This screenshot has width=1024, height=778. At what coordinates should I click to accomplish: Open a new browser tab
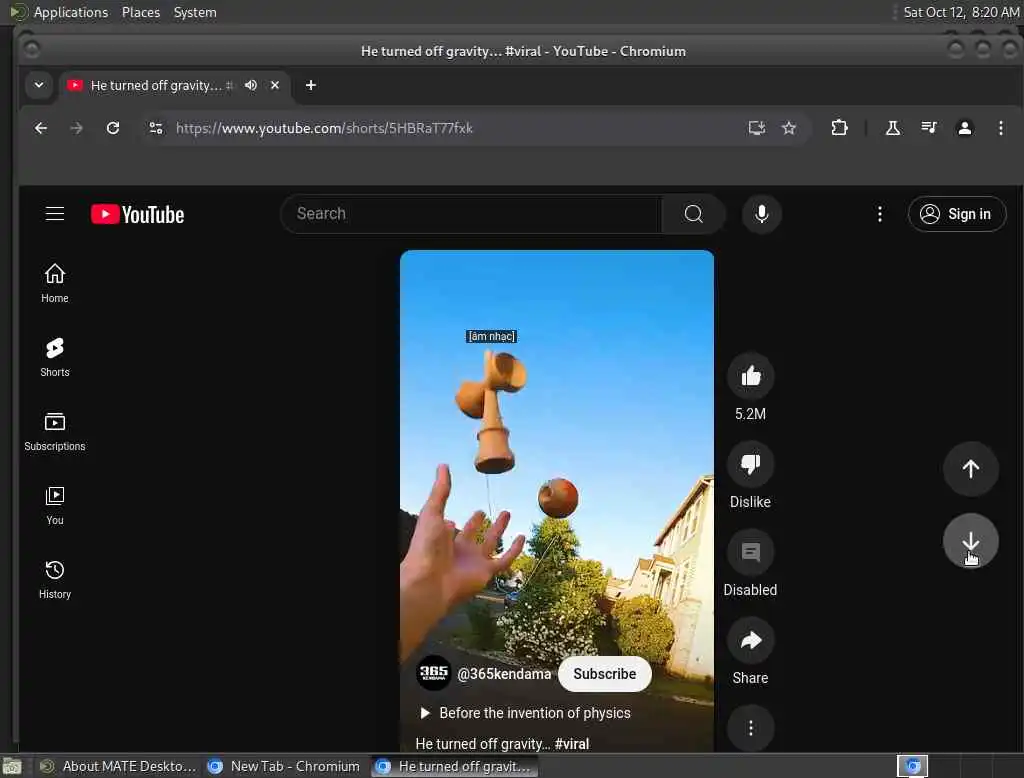tap(311, 86)
